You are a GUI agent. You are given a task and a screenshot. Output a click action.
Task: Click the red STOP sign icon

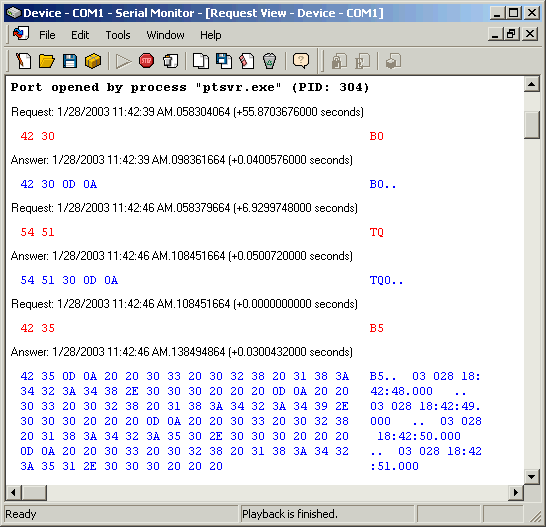146,61
